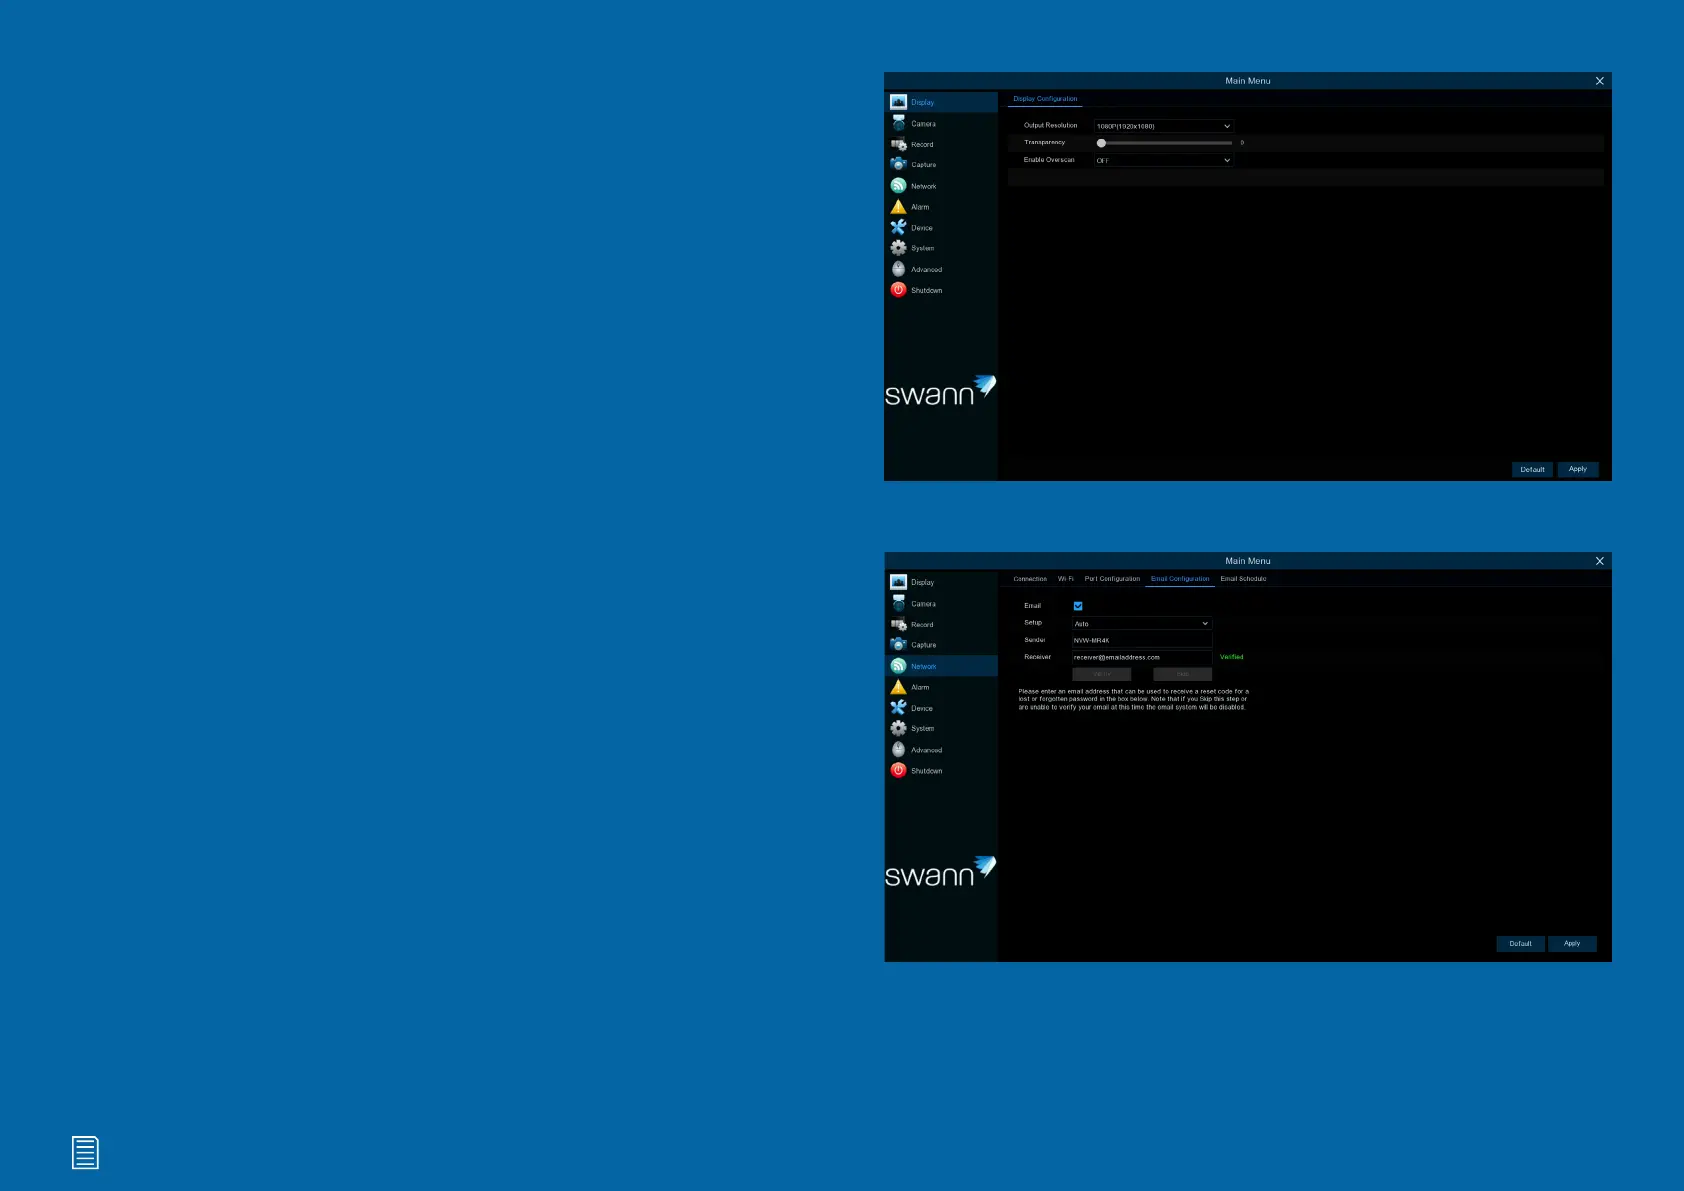Click Capture icon in Display Configuration window
Image resolution: width=1684 pixels, height=1191 pixels.
(898, 164)
